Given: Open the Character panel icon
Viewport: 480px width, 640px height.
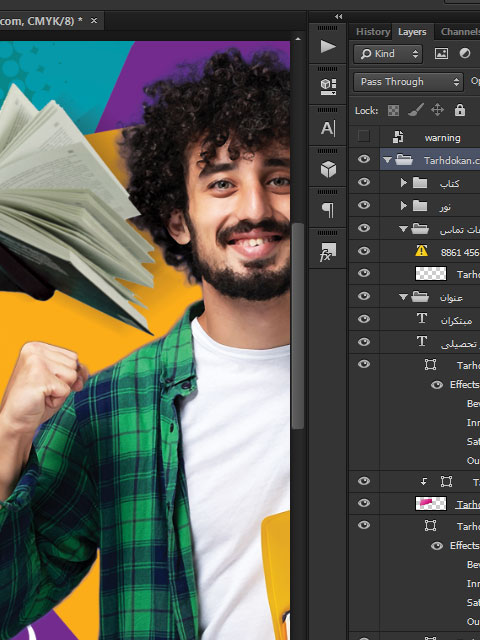Looking at the screenshot, I should click(328, 128).
